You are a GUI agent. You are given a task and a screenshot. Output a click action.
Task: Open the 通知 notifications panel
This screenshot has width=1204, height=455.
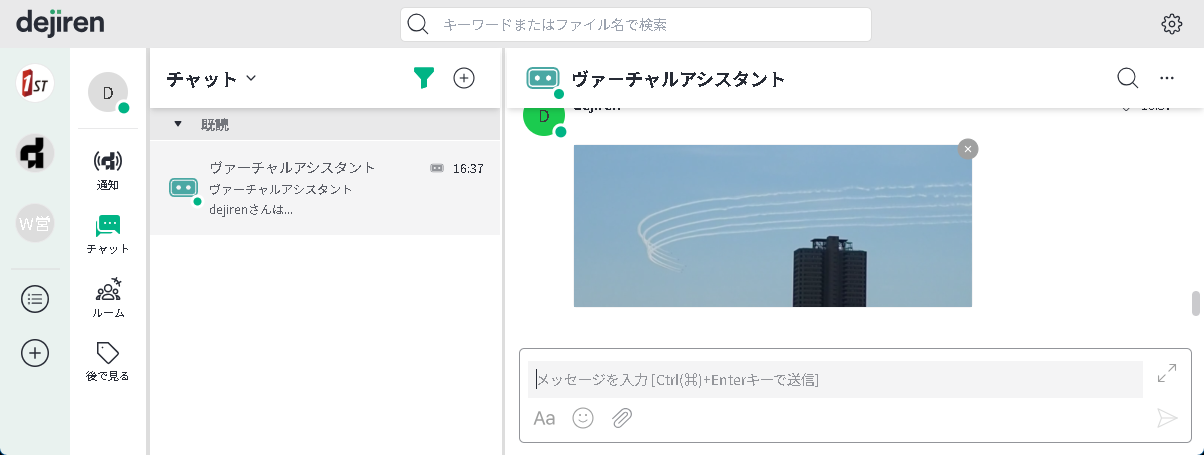point(108,169)
